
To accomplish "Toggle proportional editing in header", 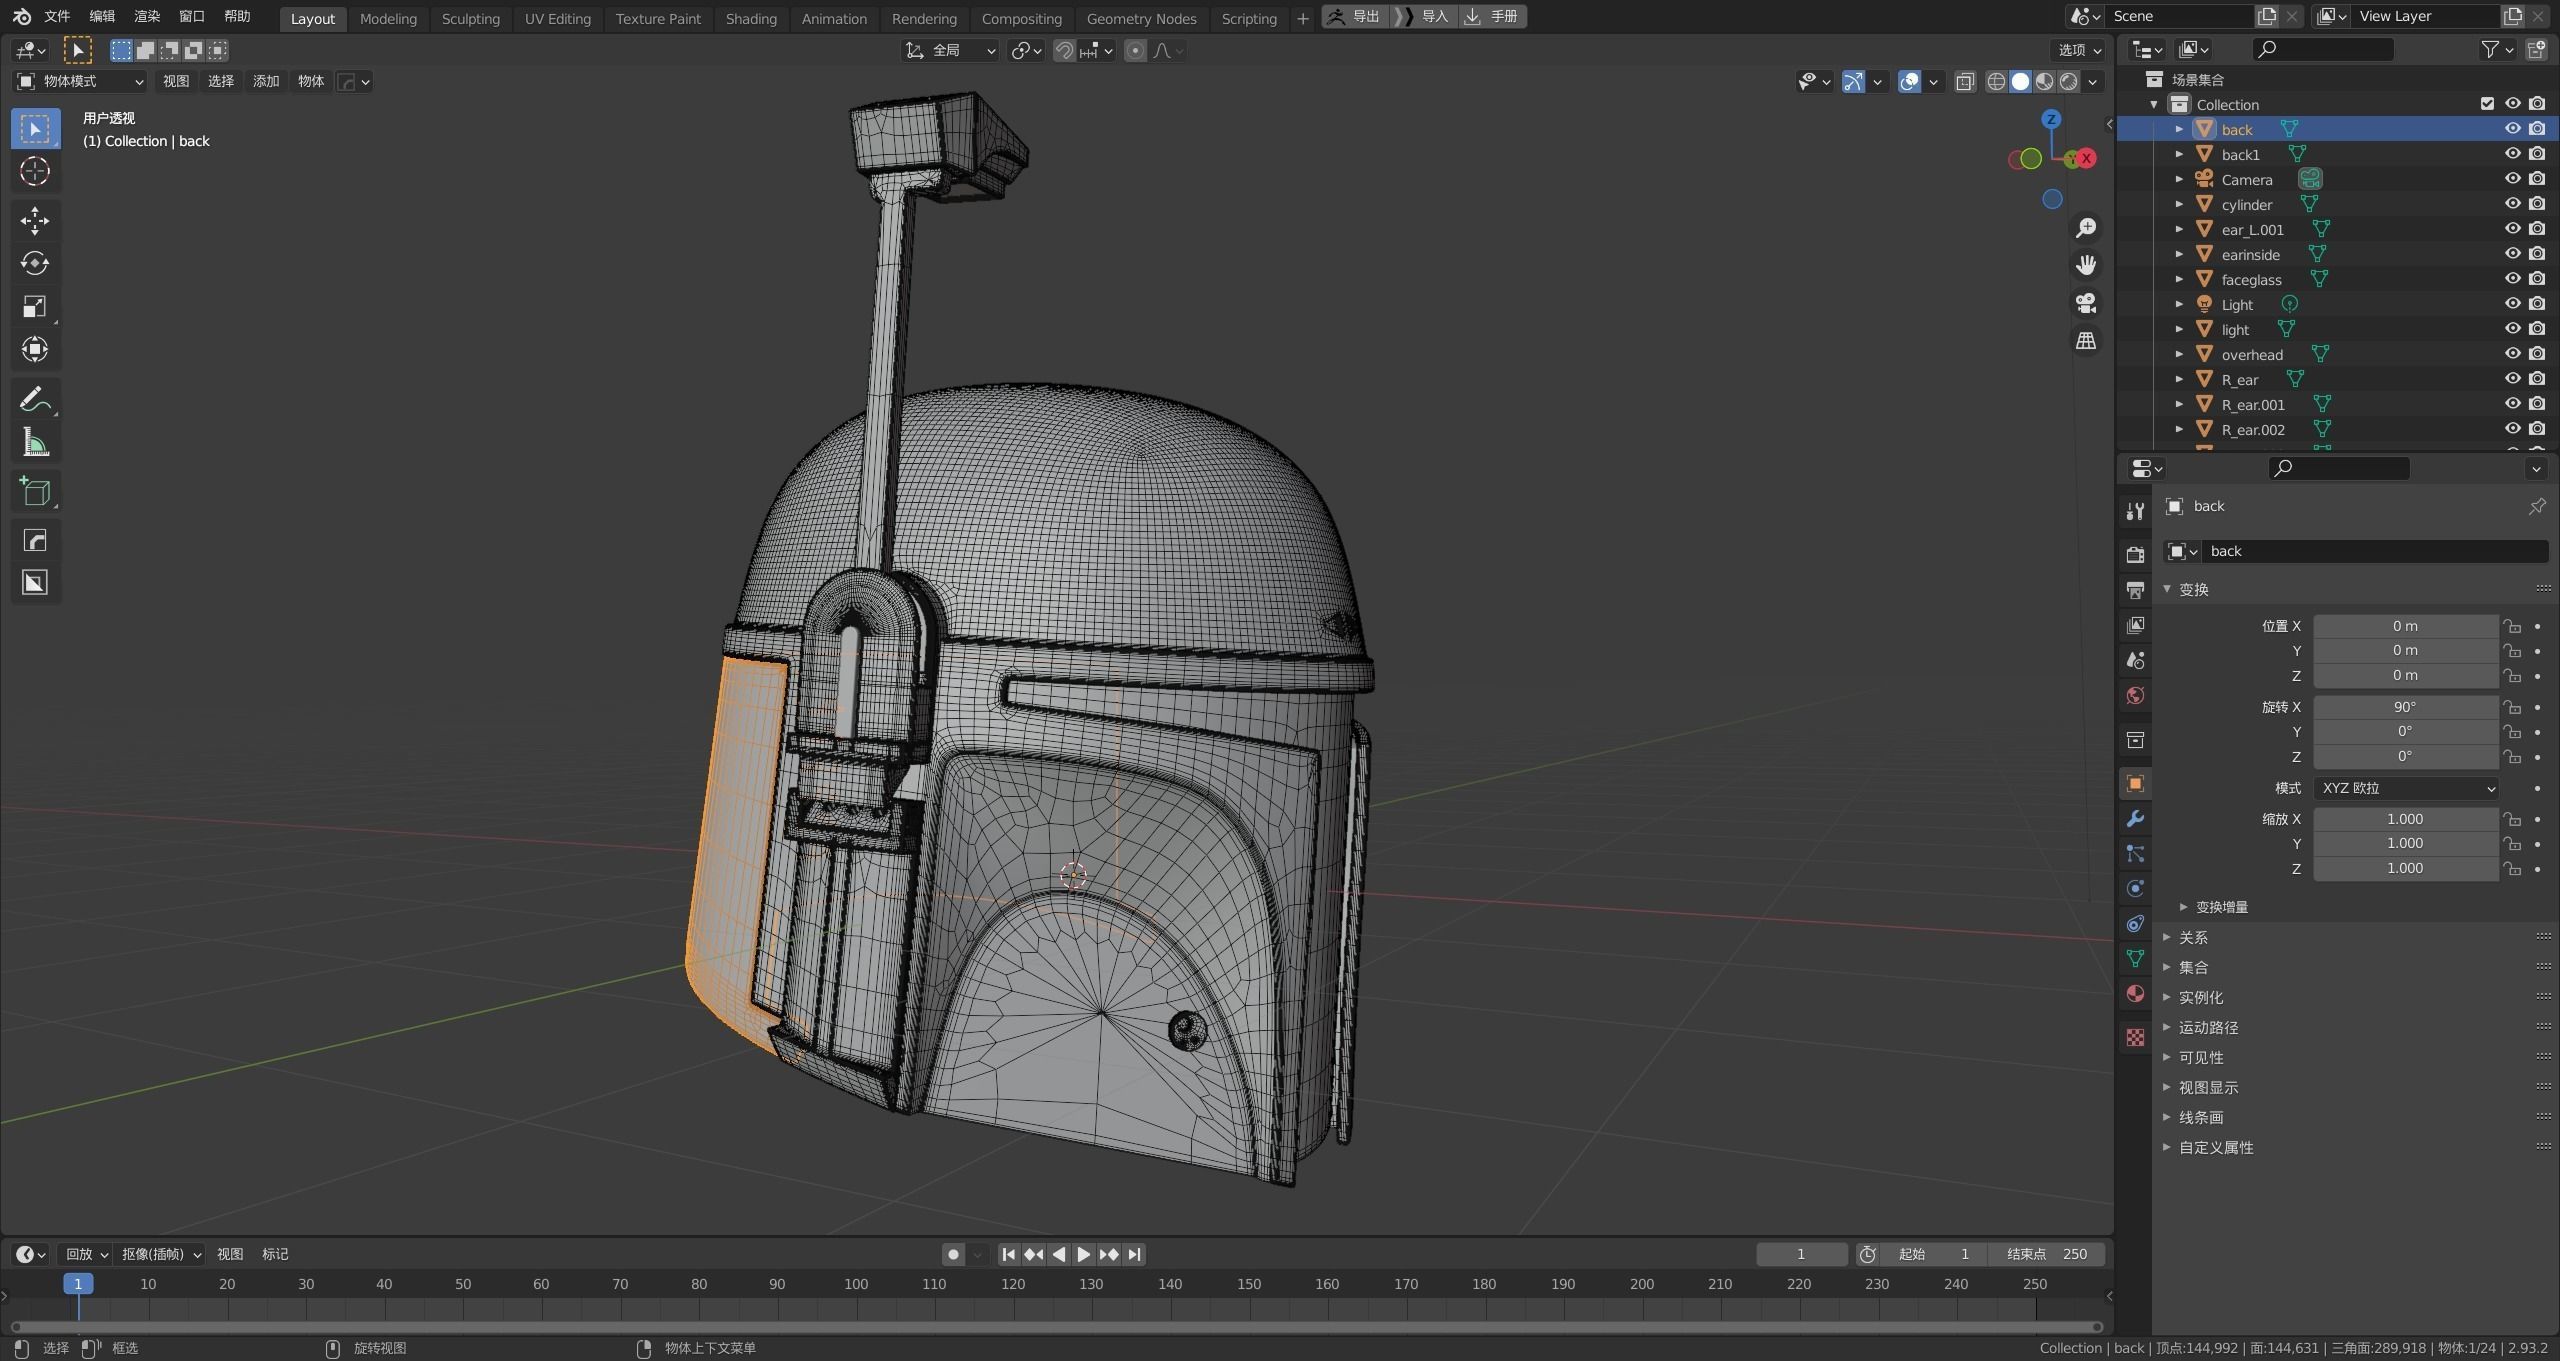I will (1135, 50).
